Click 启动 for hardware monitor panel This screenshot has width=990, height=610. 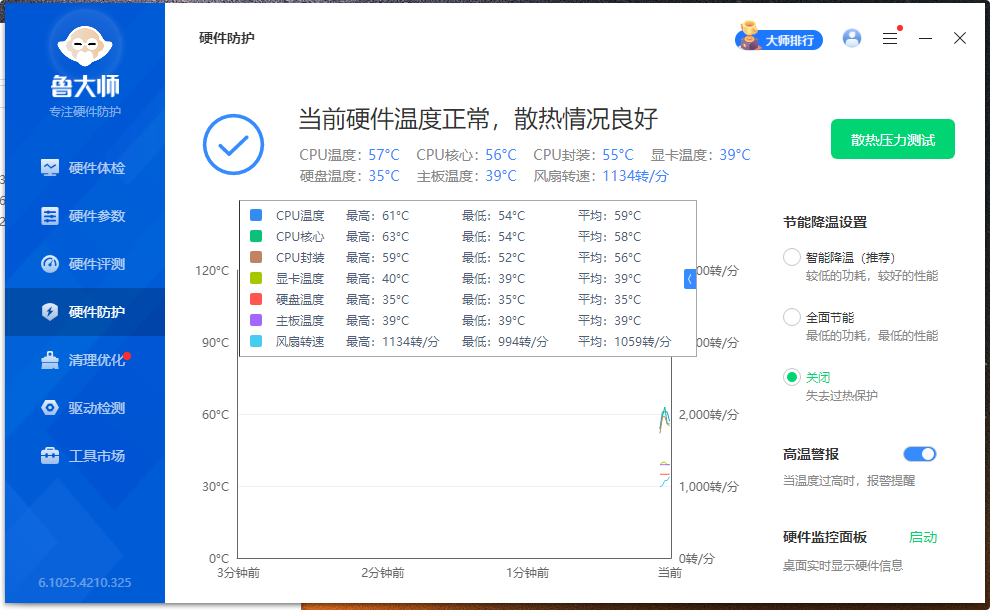[923, 537]
